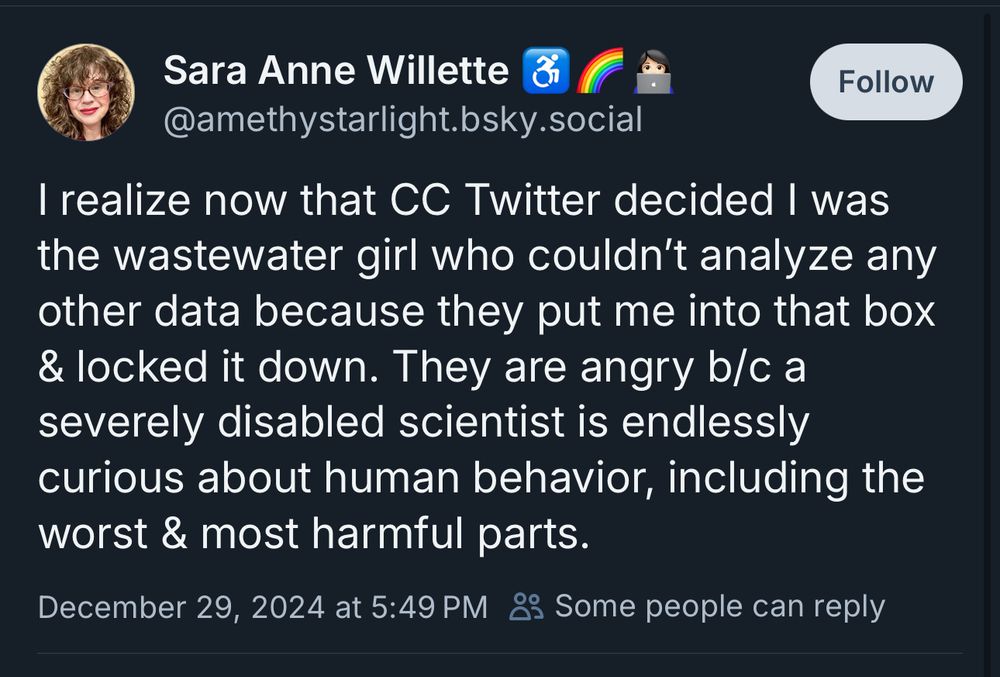The width and height of the screenshot is (1000, 677).
Task: Click the words "I realize now"
Action: point(147,201)
